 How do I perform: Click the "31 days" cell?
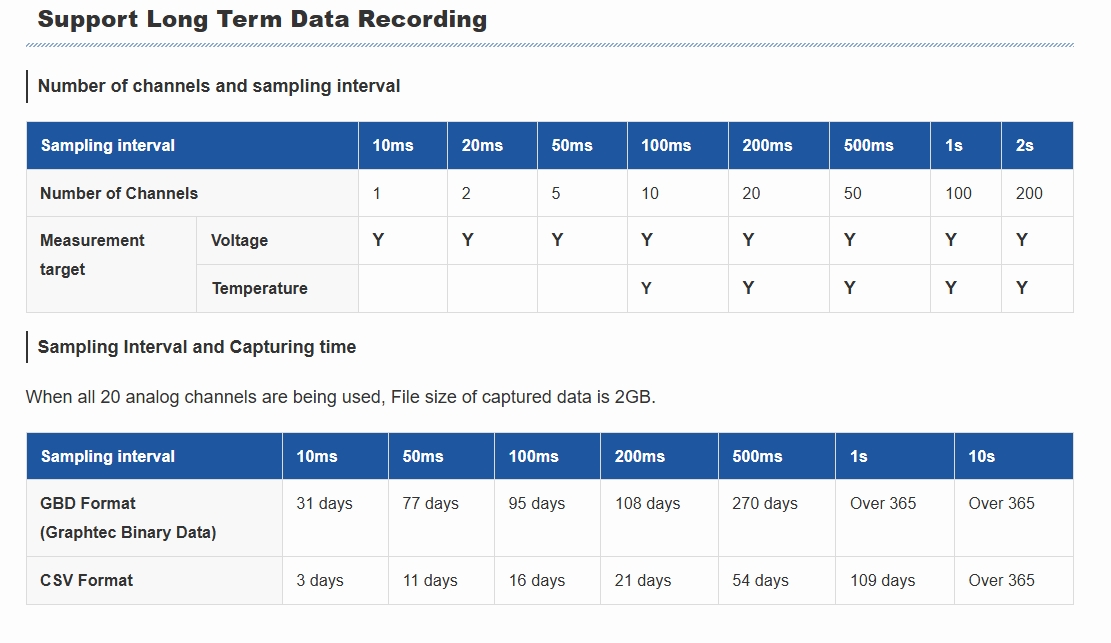tap(324, 503)
